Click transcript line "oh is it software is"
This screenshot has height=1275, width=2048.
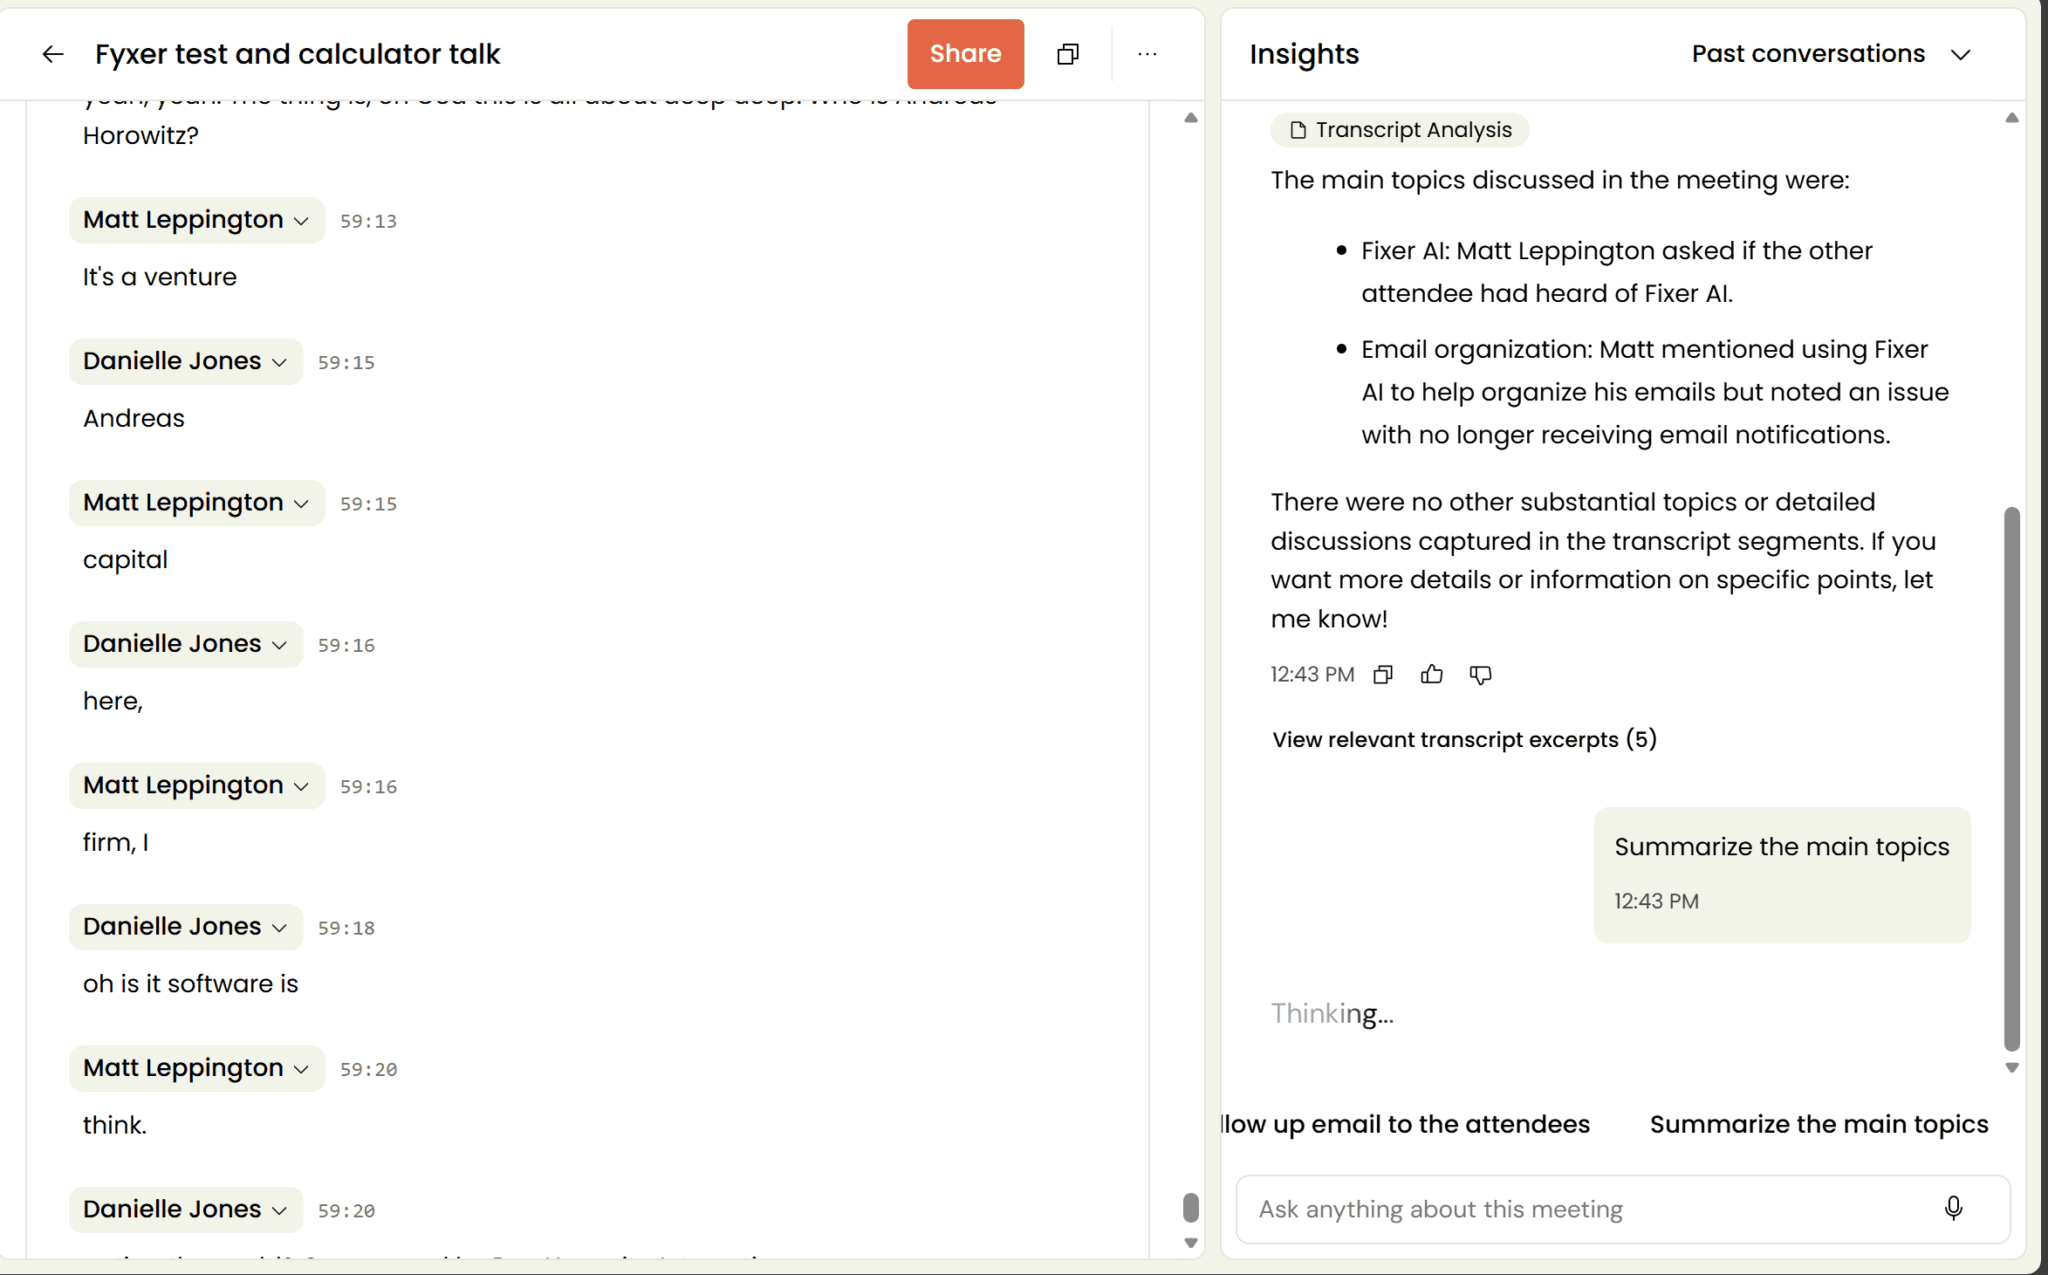click(191, 984)
